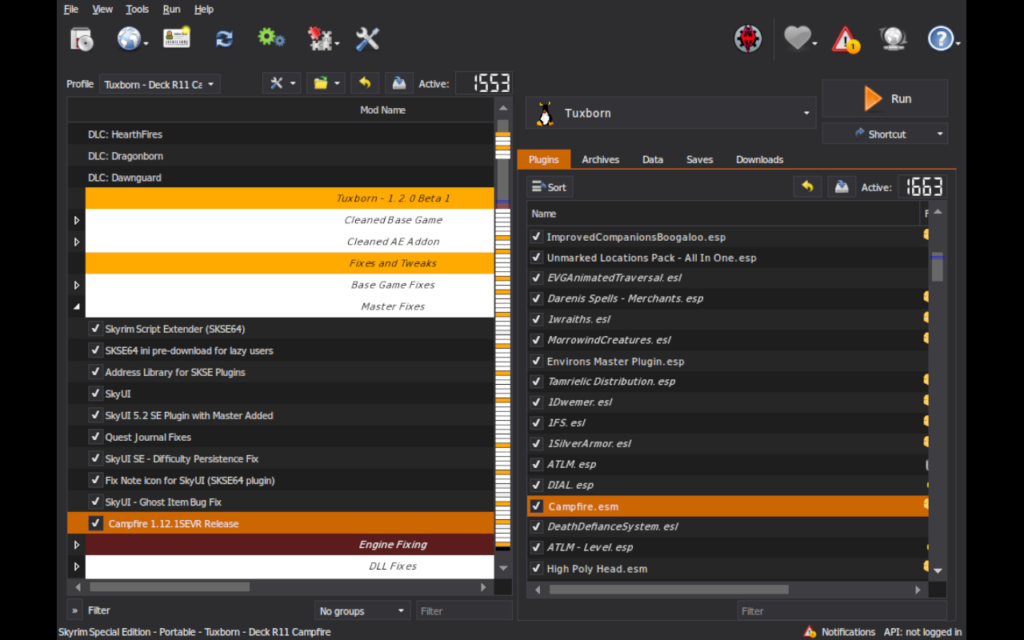The height and width of the screenshot is (640, 1024).
Task: Click the blue Refresh arrows icon
Action: pyautogui.click(x=224, y=39)
